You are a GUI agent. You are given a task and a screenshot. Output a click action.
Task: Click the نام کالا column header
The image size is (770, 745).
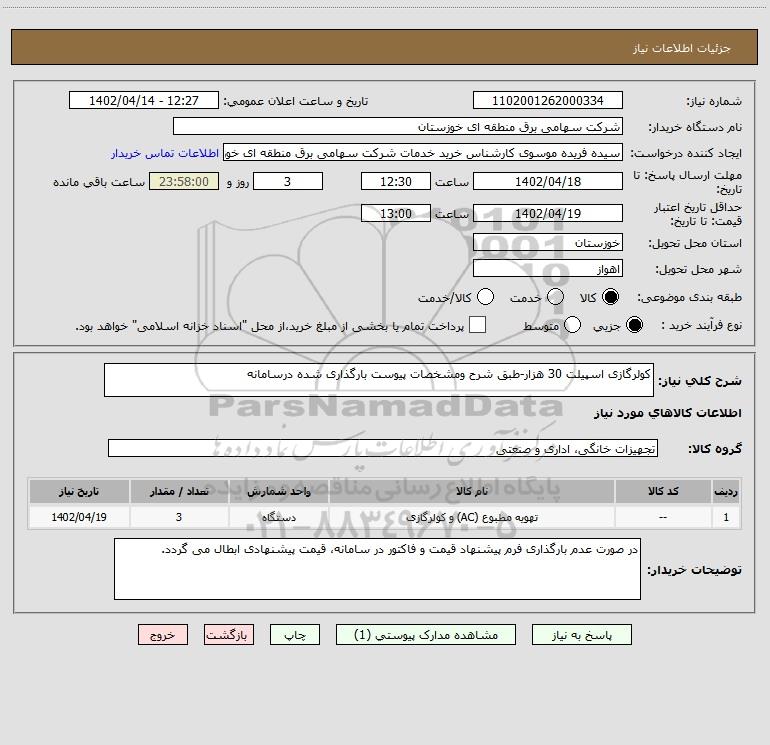471,492
